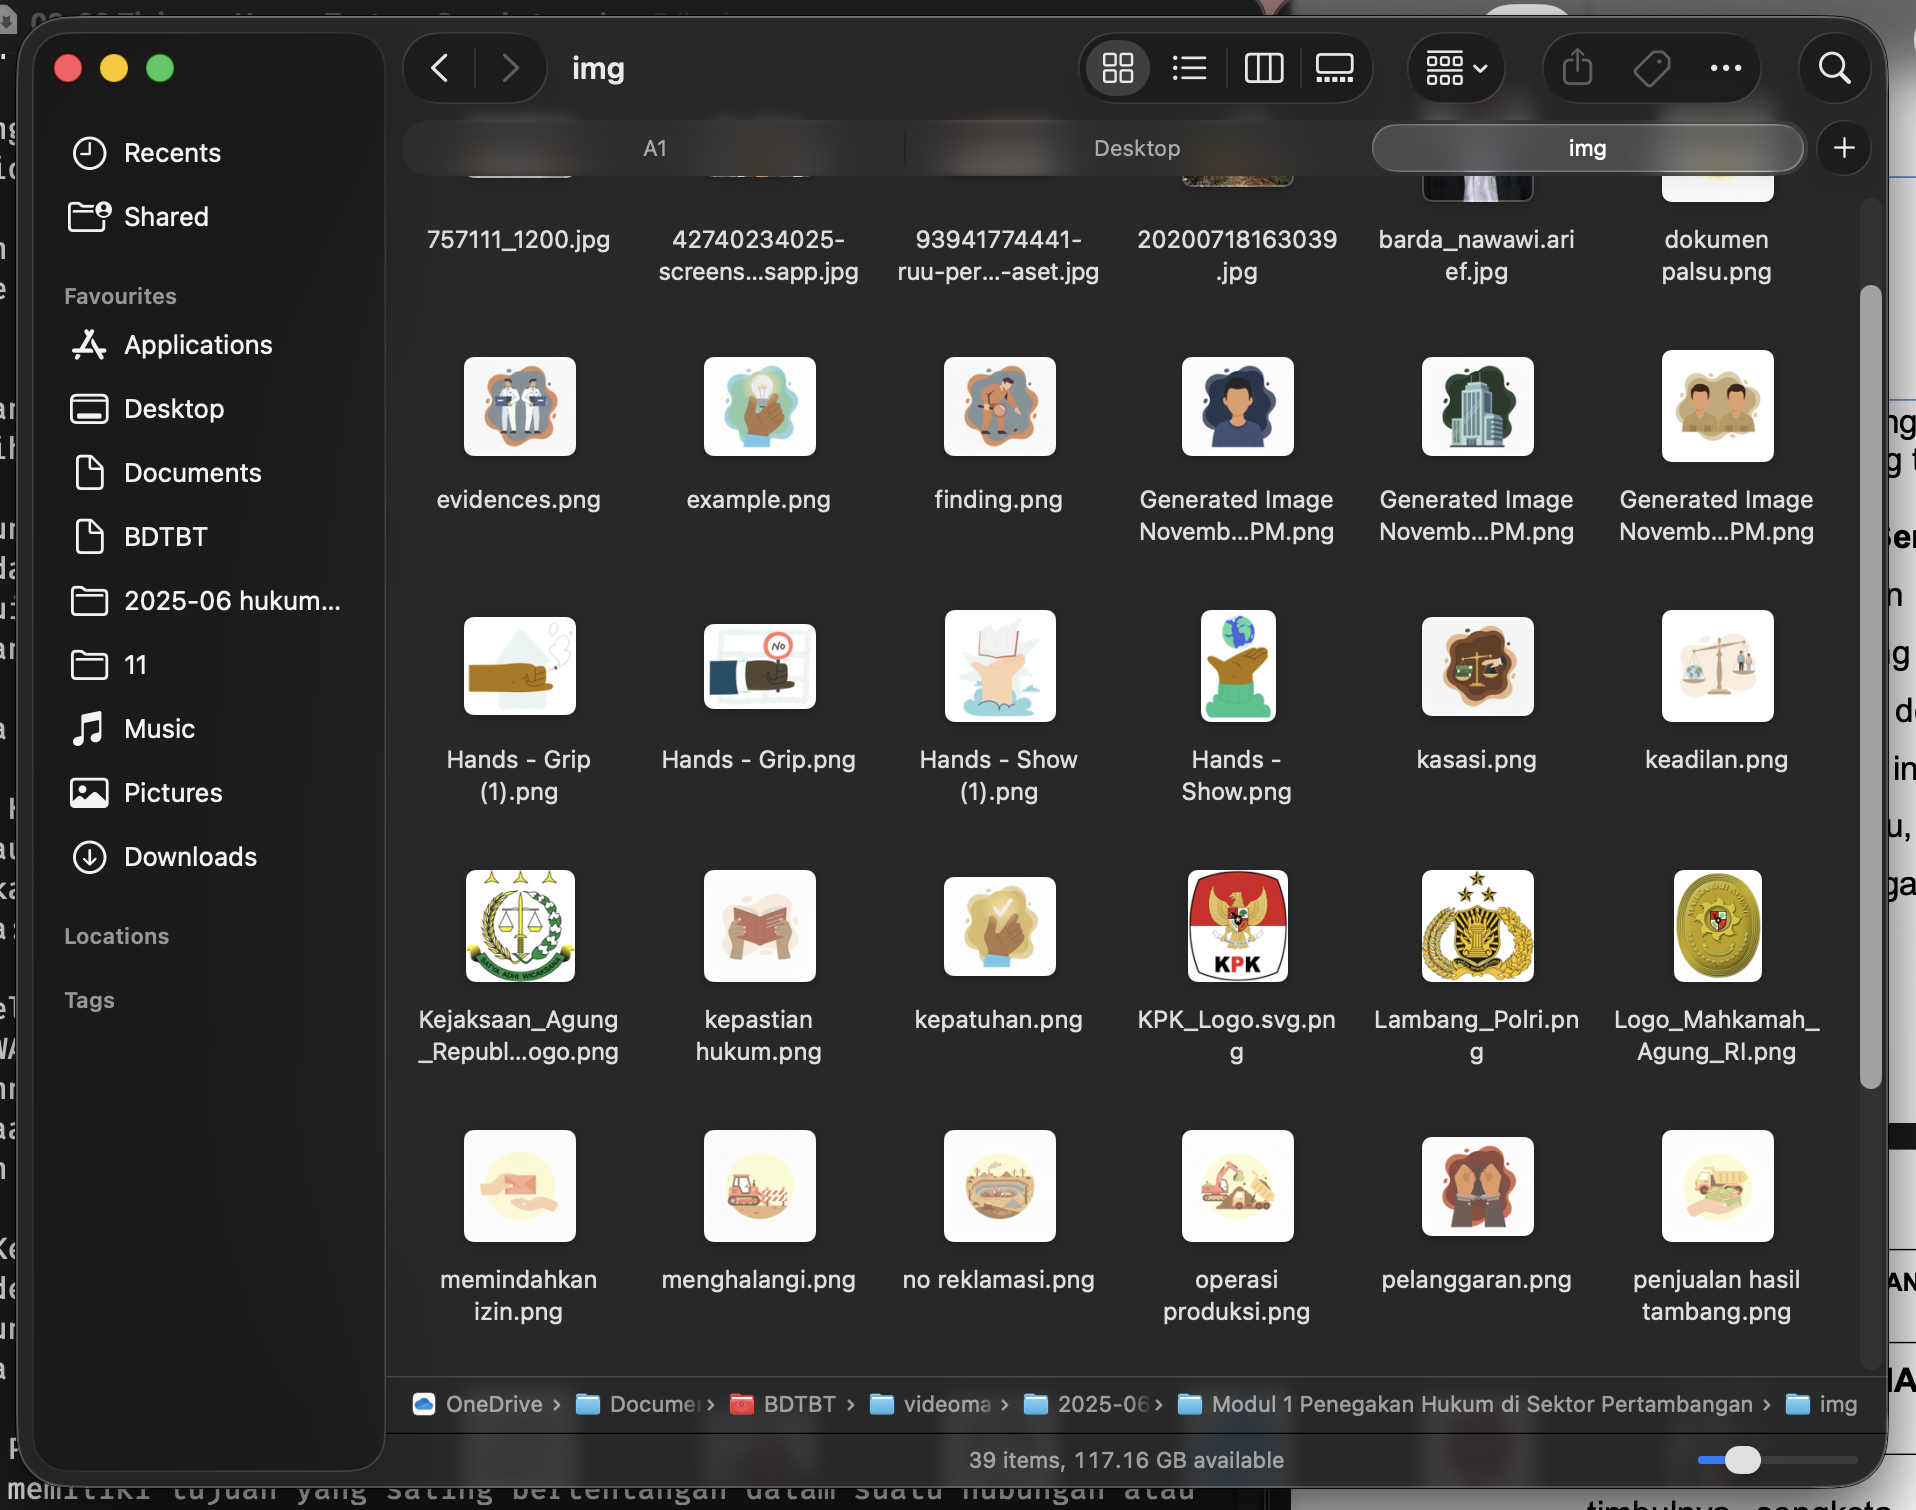Viewport: 1916px width, 1510px height.
Task: Switch to gallery view
Action: 1335,68
